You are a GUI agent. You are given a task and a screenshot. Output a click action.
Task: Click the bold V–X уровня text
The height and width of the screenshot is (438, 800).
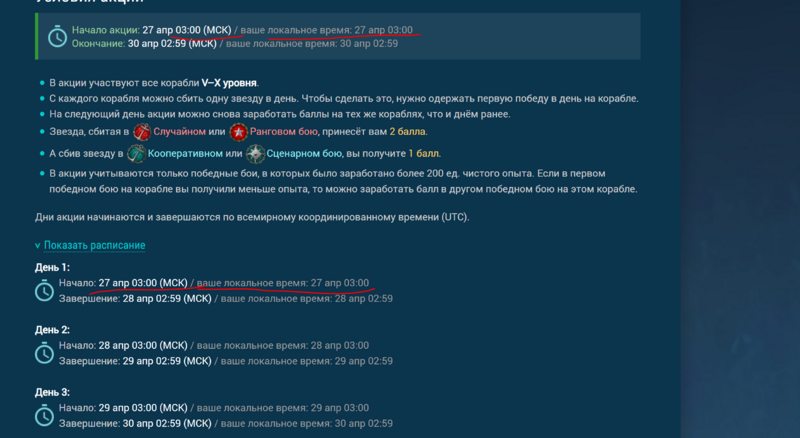(230, 83)
